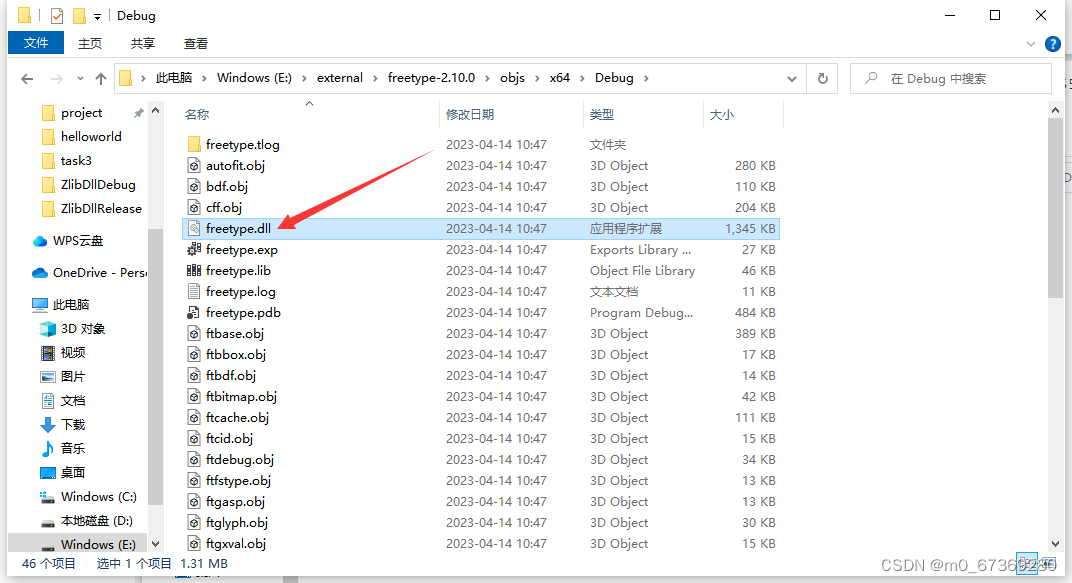1072x583 pixels.
Task: Expand the ribbon chevron
Action: pos(1030,44)
